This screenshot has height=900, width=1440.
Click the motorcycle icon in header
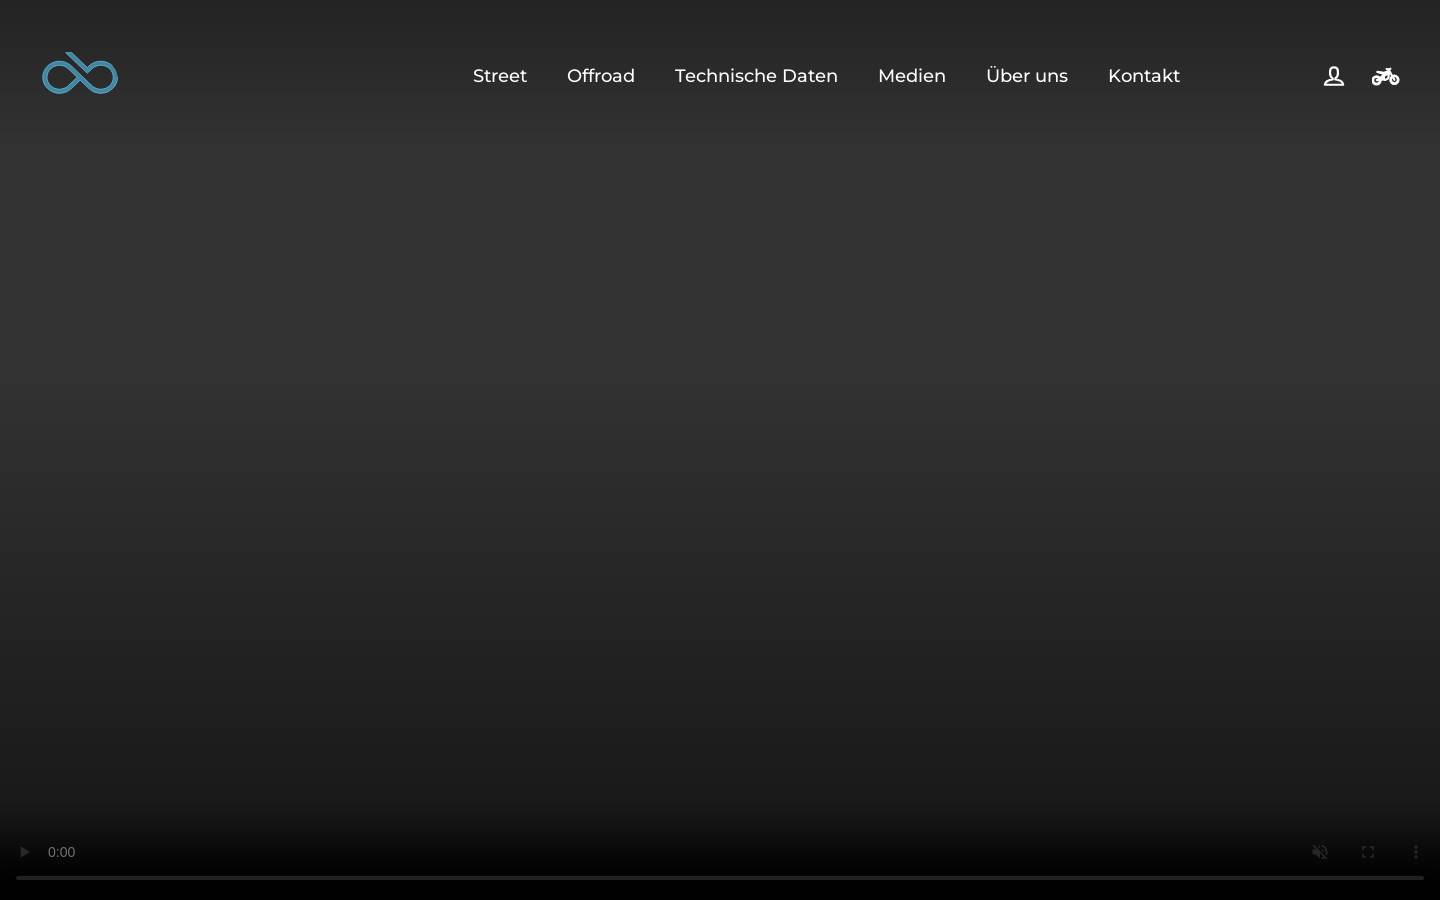1385,76
